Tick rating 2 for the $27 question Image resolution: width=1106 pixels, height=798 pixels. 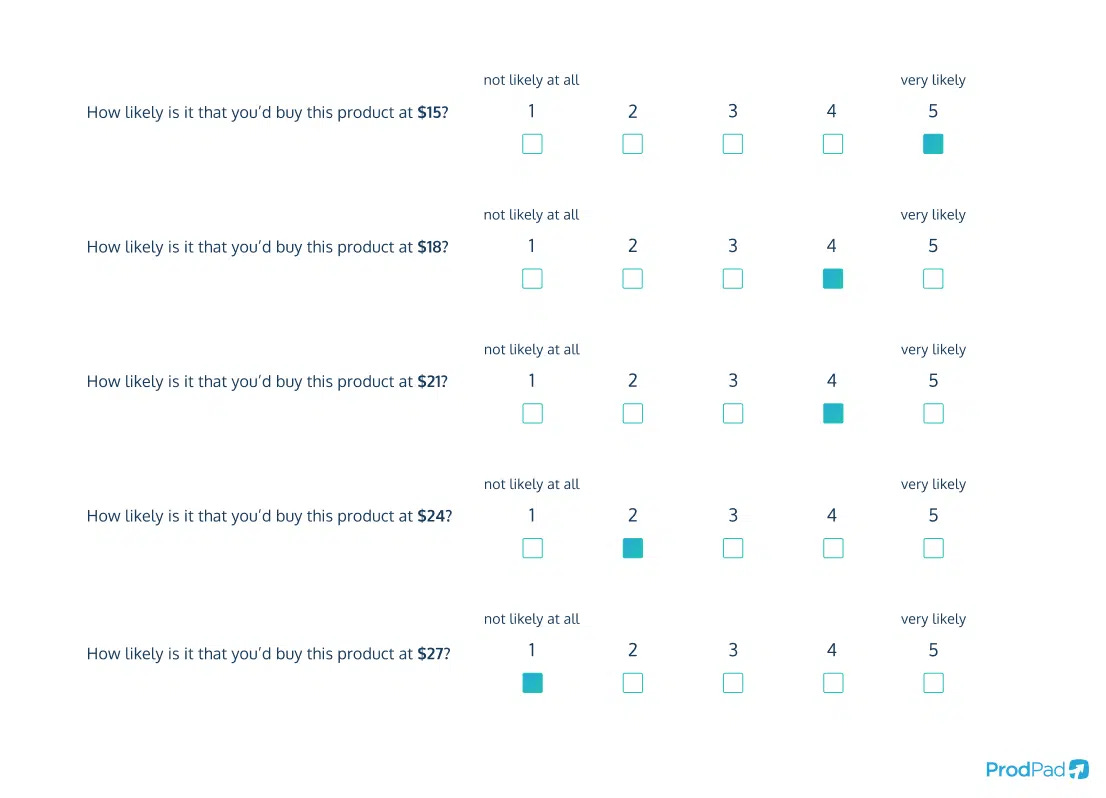633,683
